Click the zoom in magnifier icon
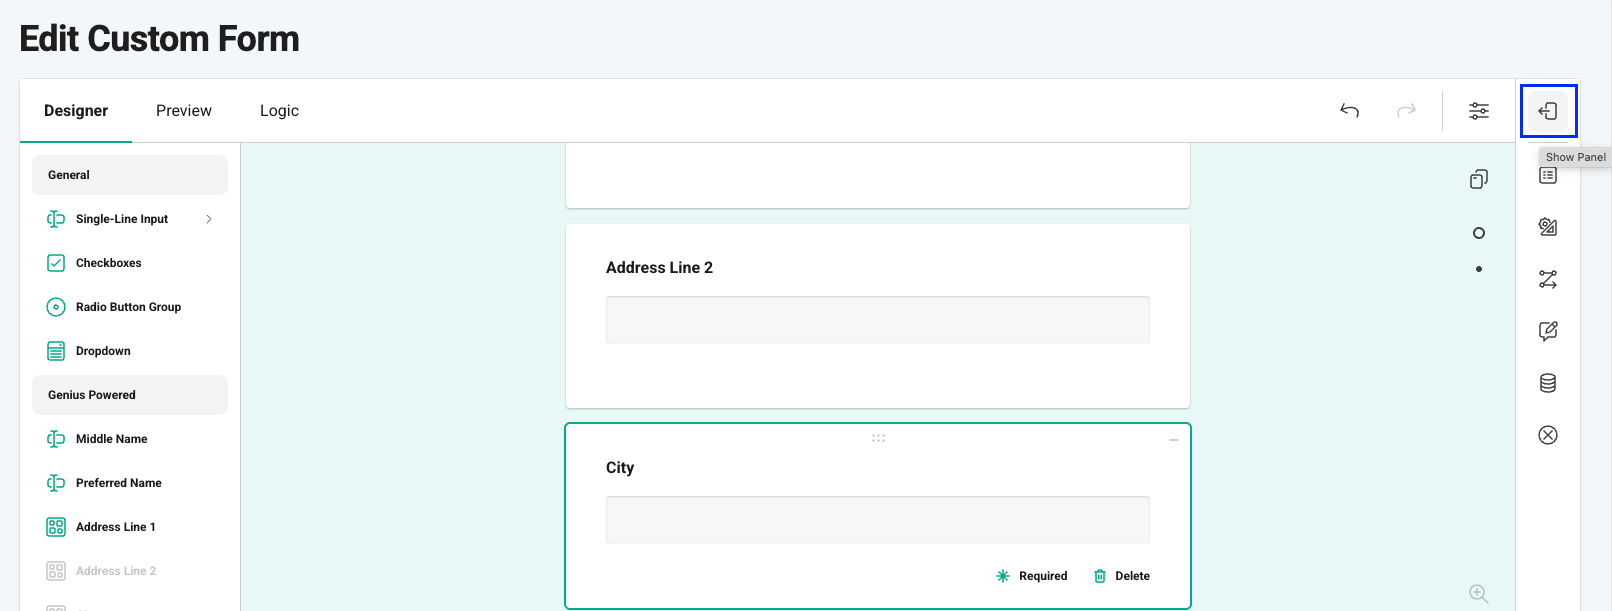 tap(1479, 594)
